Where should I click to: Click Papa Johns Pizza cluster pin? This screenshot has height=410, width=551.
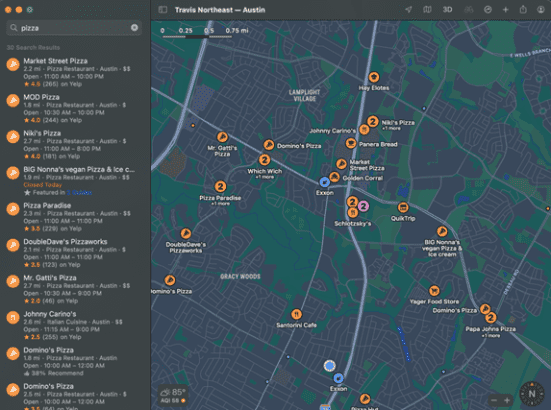coord(491,318)
